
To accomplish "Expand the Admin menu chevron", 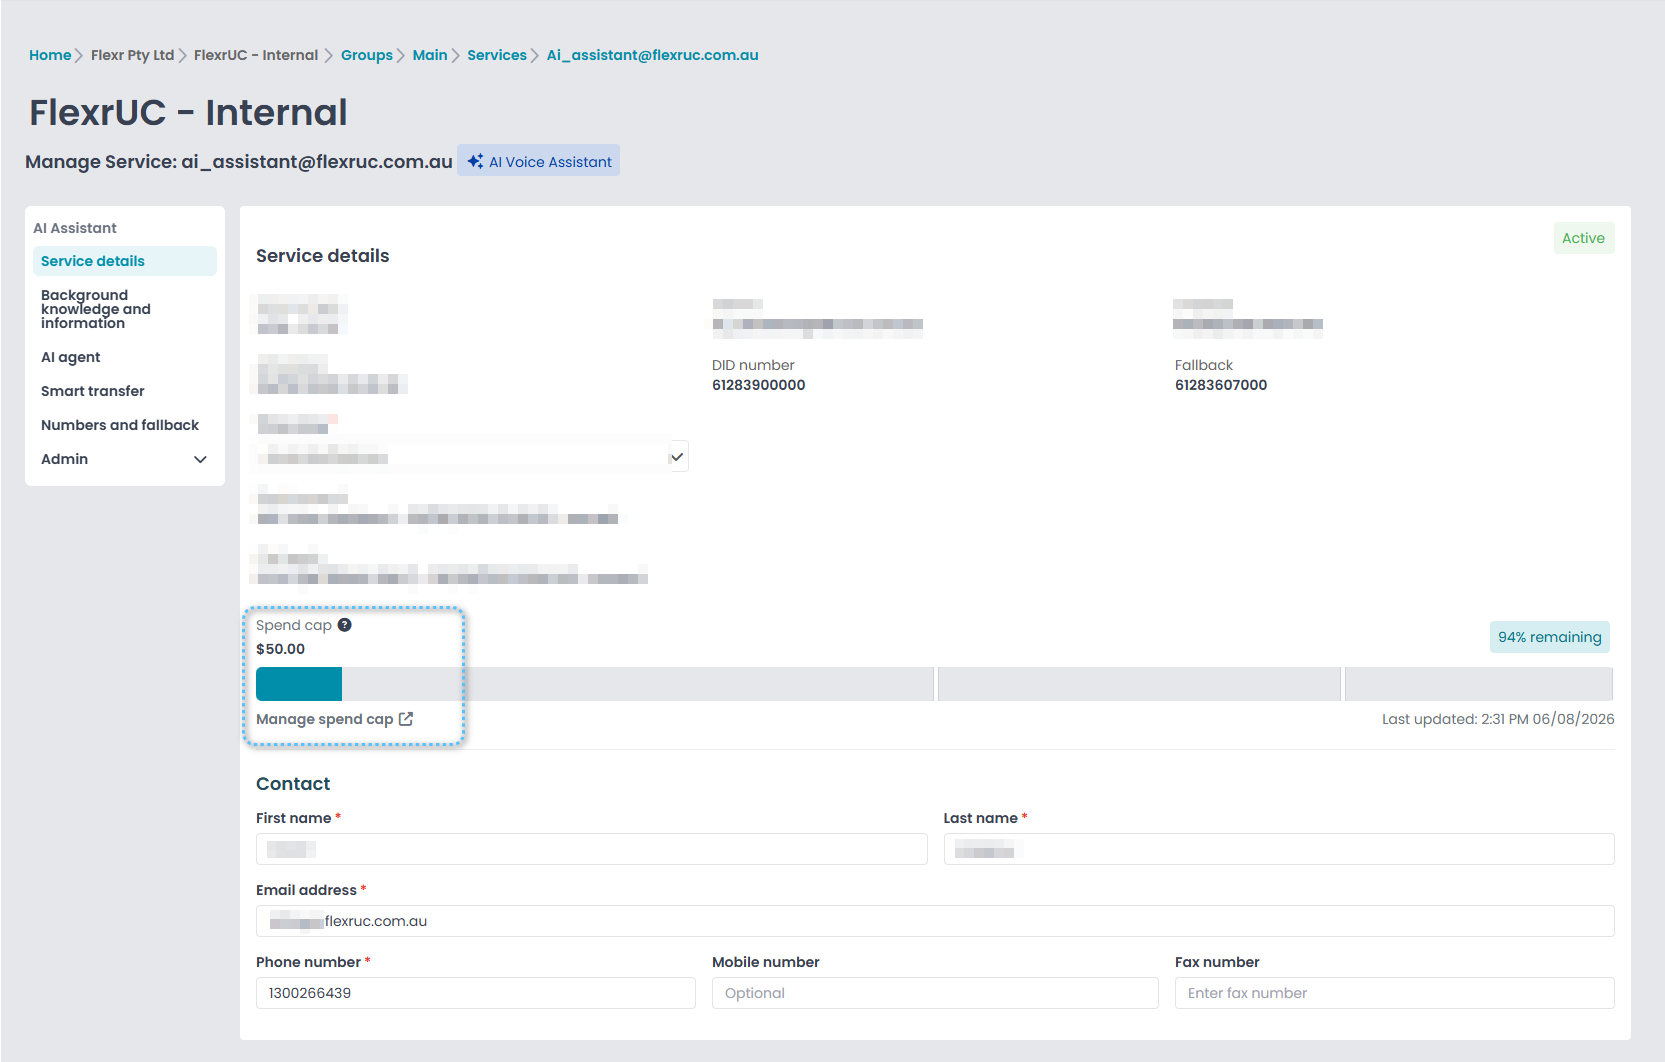I will [x=200, y=459].
